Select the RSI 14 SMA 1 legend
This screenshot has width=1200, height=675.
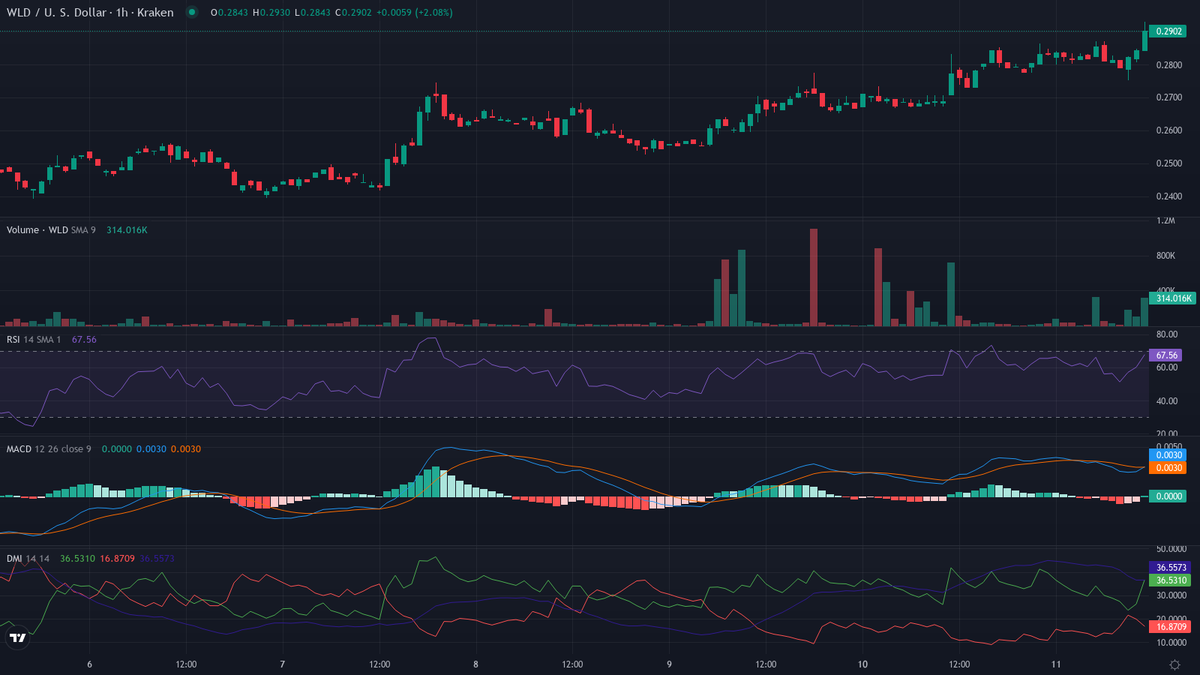point(34,339)
